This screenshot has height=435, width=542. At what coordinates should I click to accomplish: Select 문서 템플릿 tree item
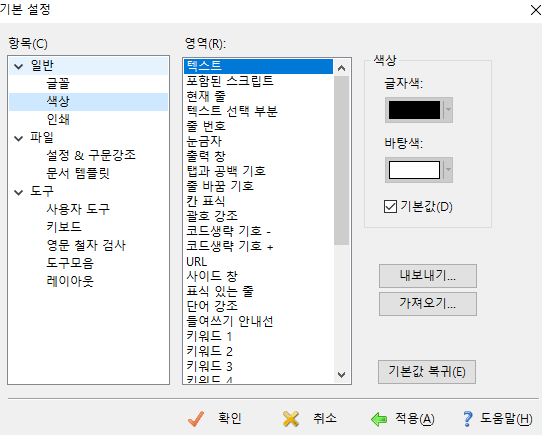coord(78,173)
